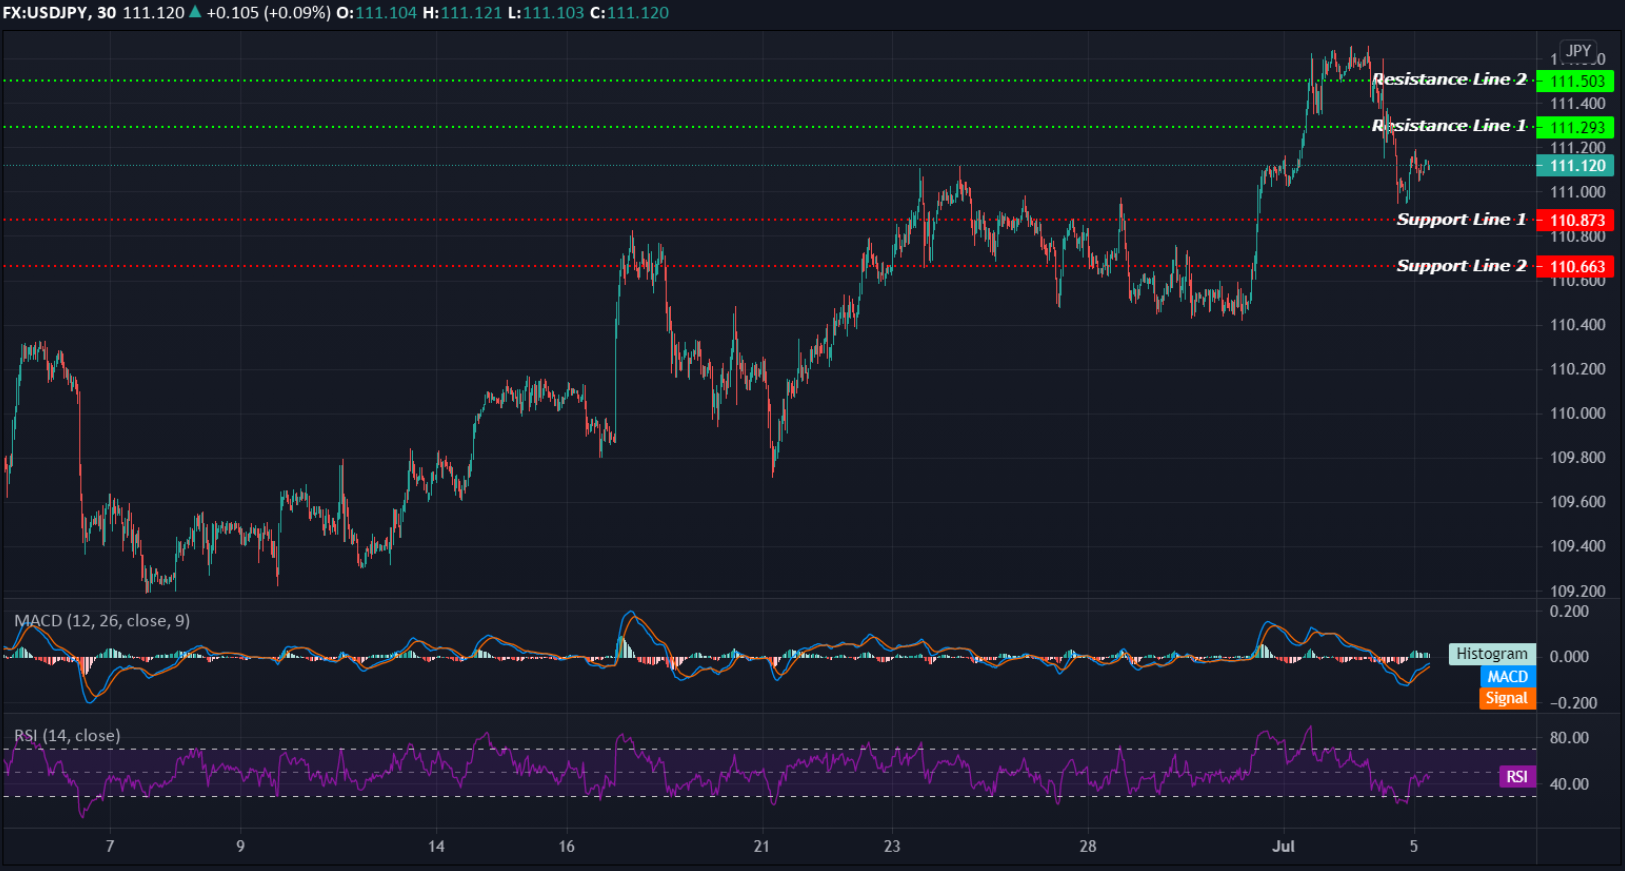Click the 21 date label on time axis
This screenshot has width=1625, height=871.
pos(762,846)
